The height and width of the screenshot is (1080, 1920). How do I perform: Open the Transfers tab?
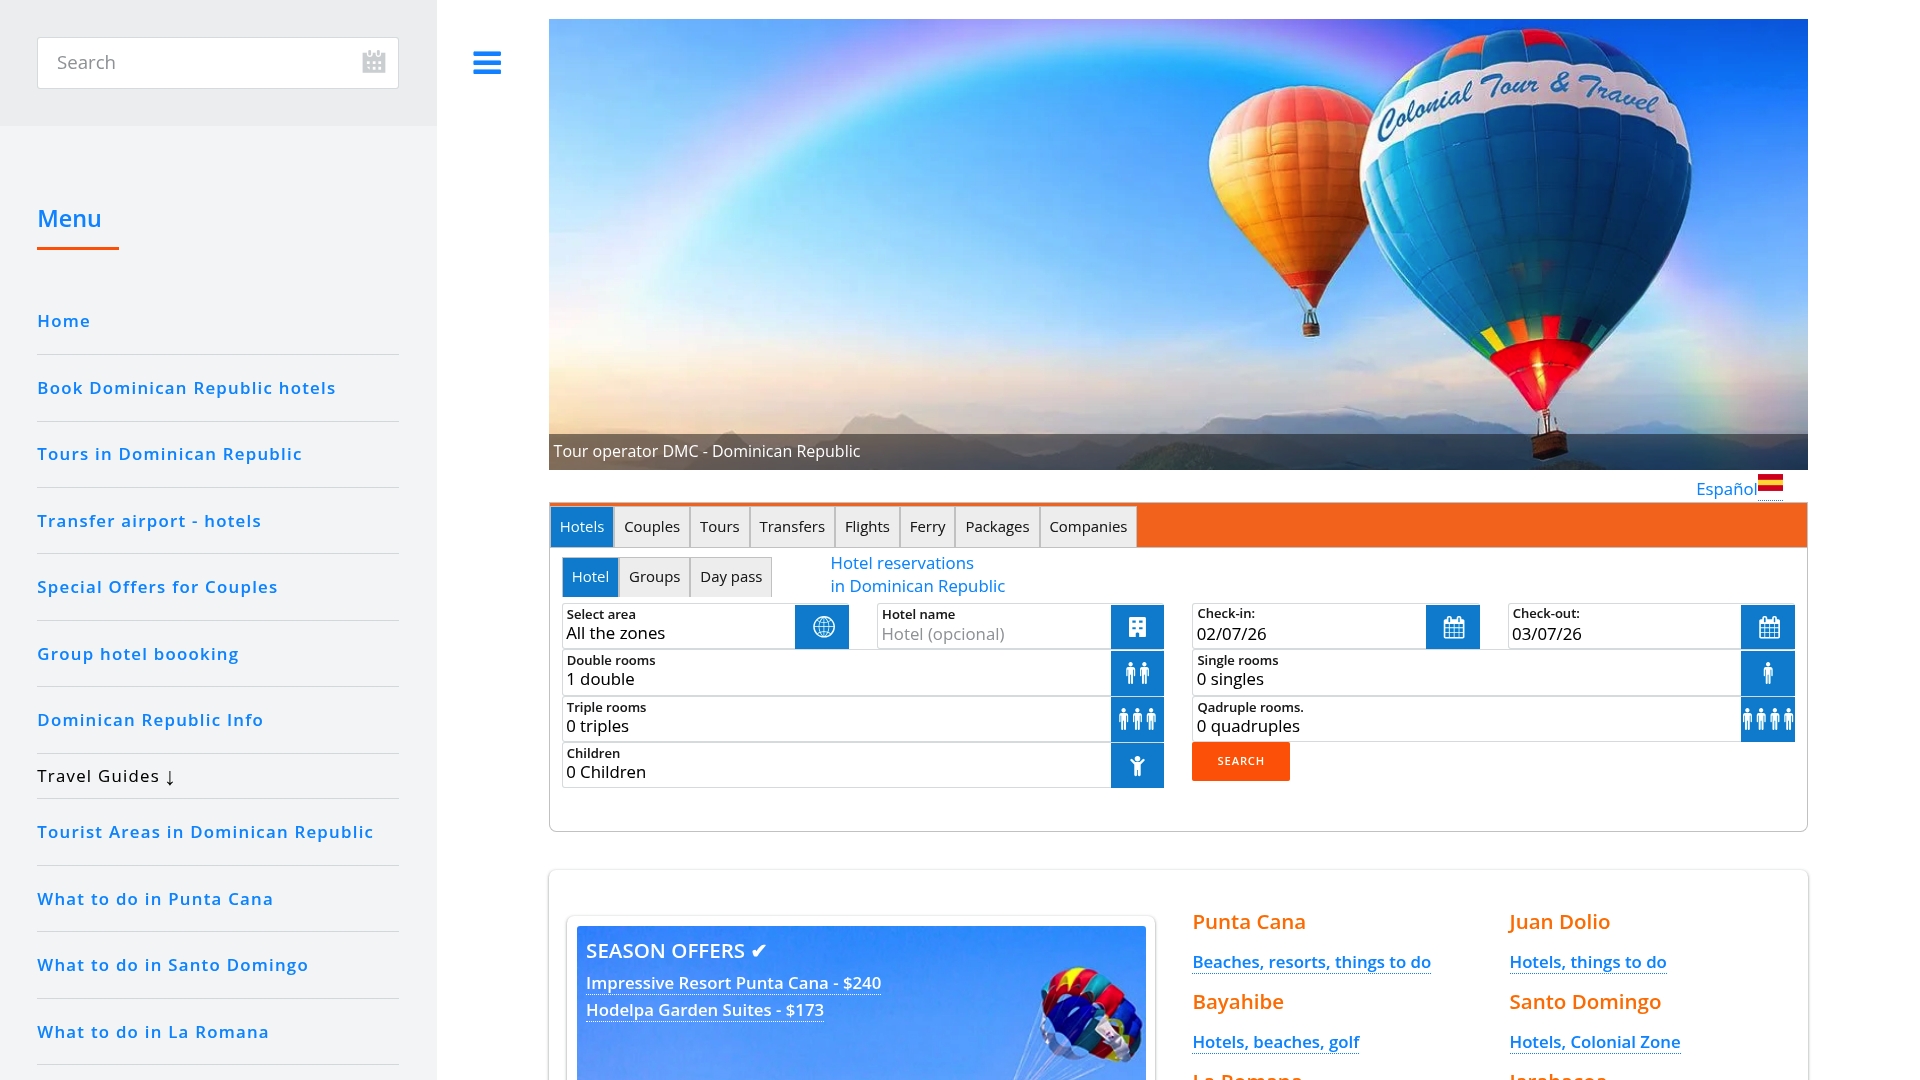[792, 527]
